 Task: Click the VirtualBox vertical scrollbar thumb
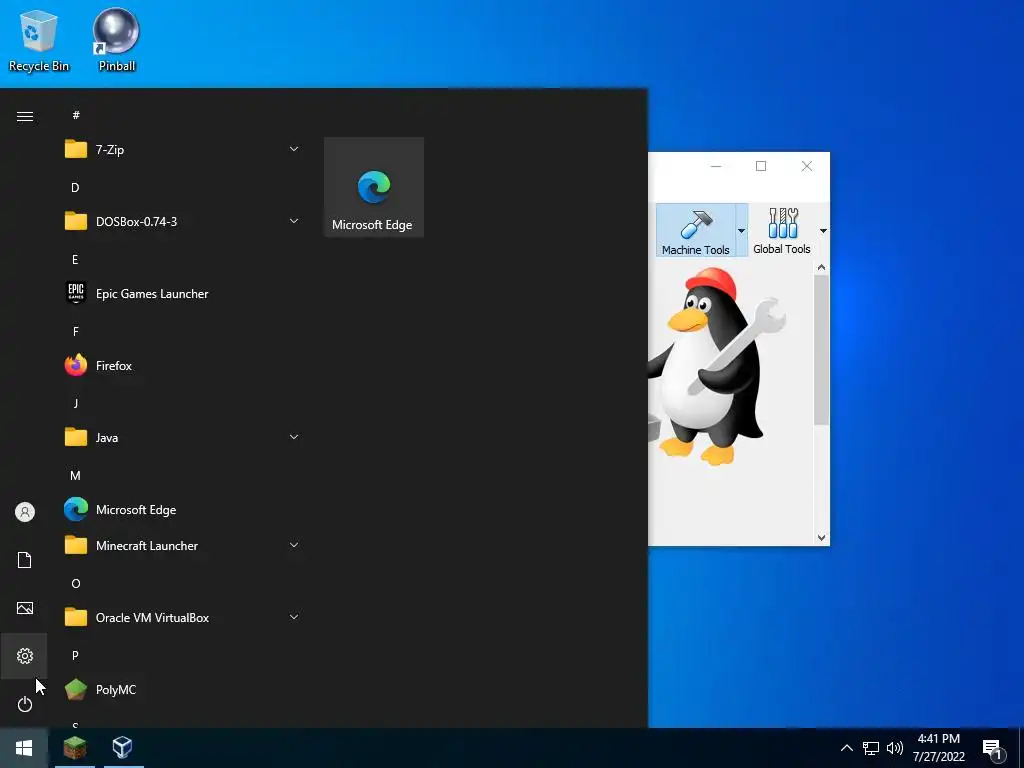click(822, 350)
